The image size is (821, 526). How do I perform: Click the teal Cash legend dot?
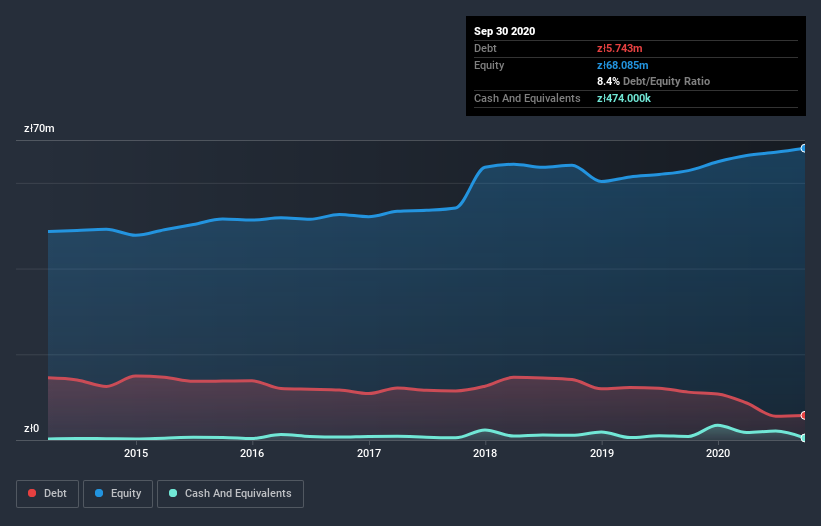click(173, 493)
